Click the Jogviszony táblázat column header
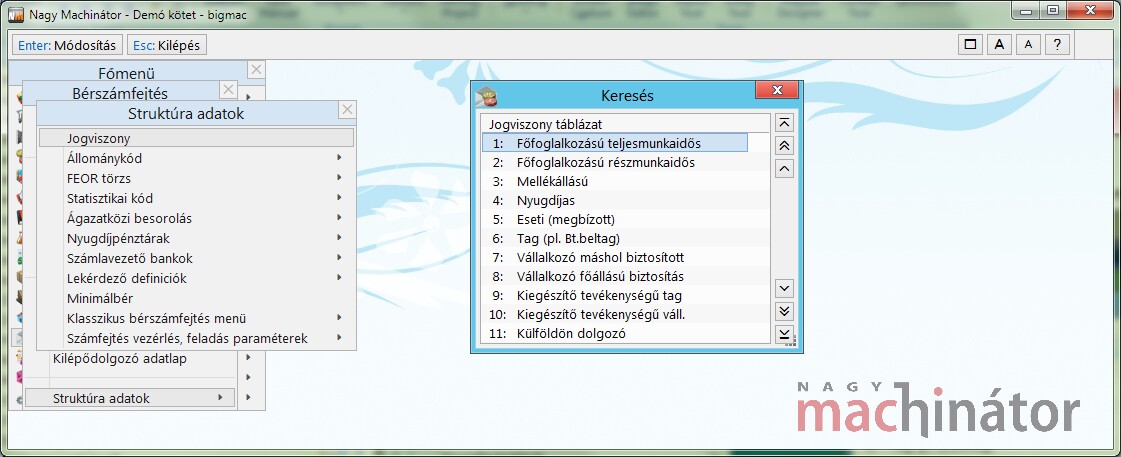The height and width of the screenshot is (457, 1121). point(625,124)
